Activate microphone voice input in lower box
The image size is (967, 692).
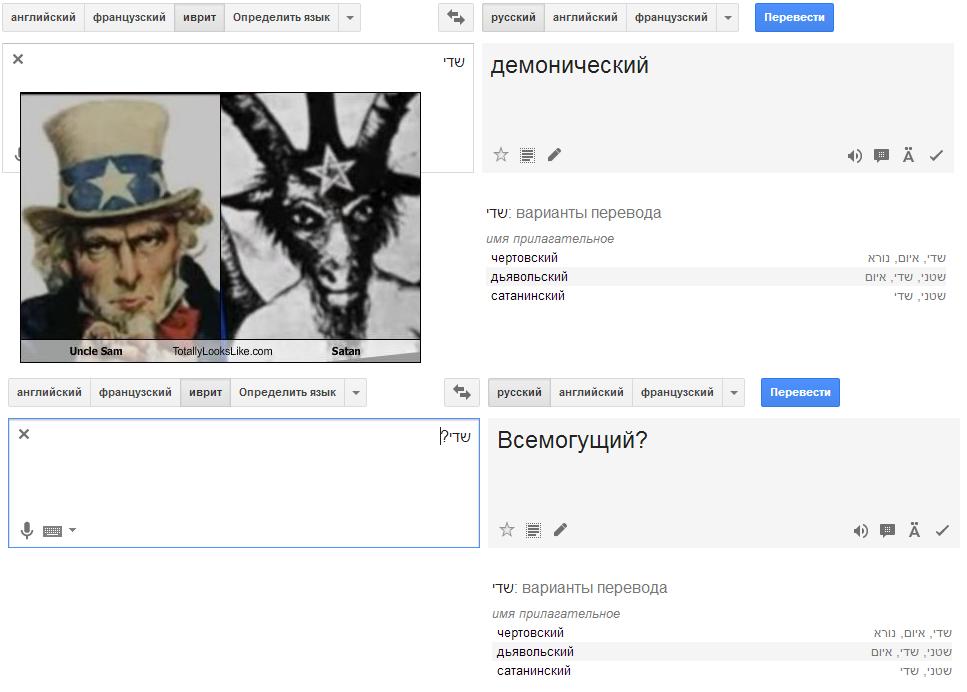point(27,530)
